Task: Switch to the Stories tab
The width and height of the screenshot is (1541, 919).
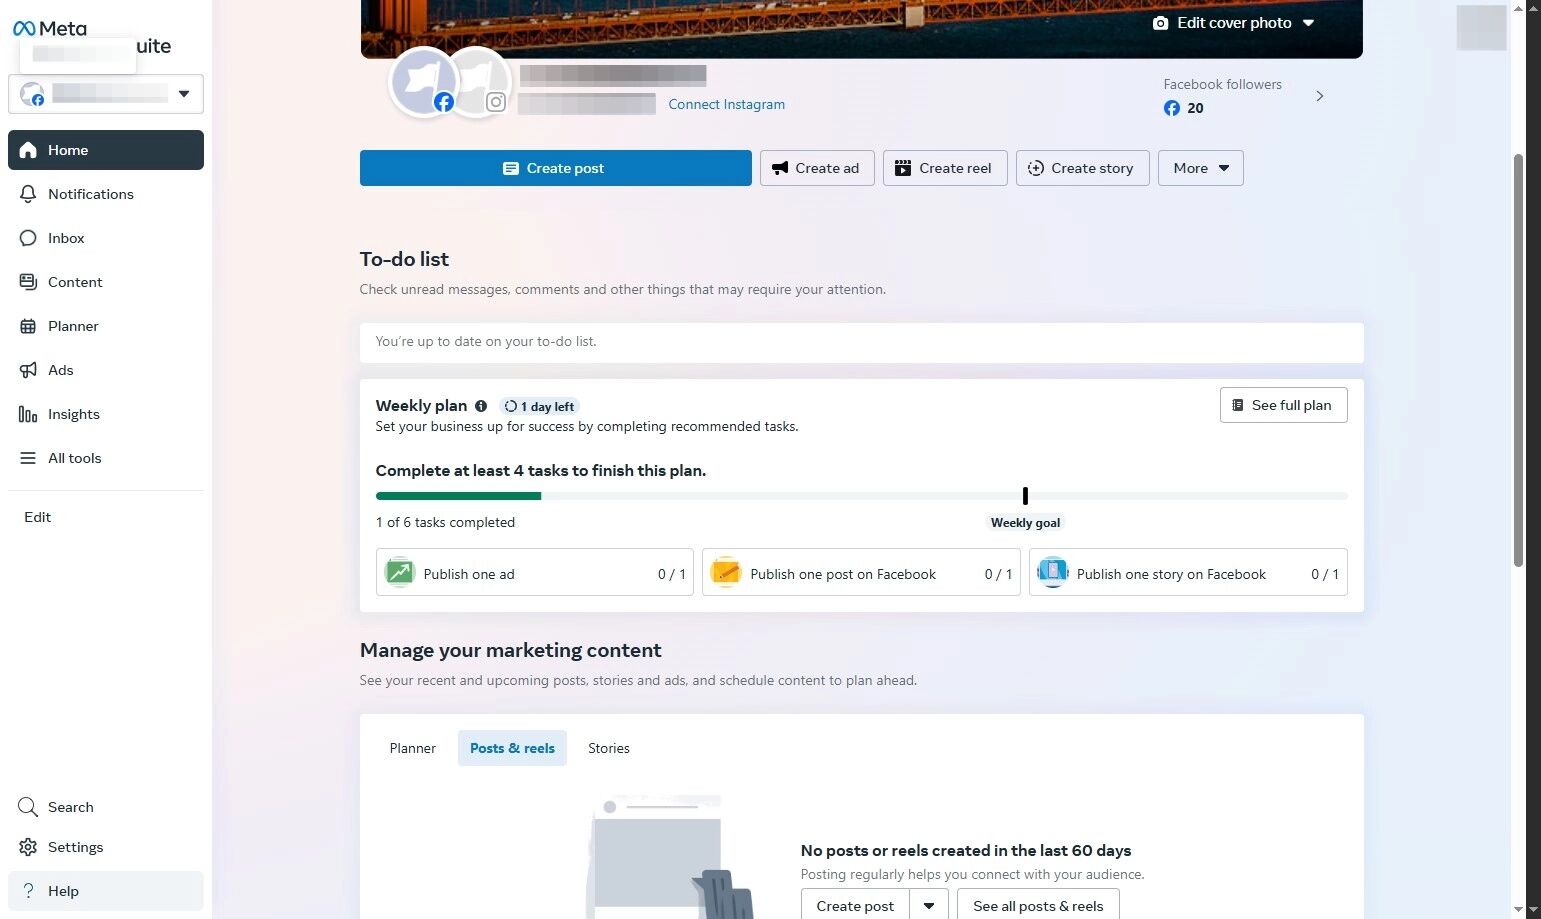Action: click(608, 748)
